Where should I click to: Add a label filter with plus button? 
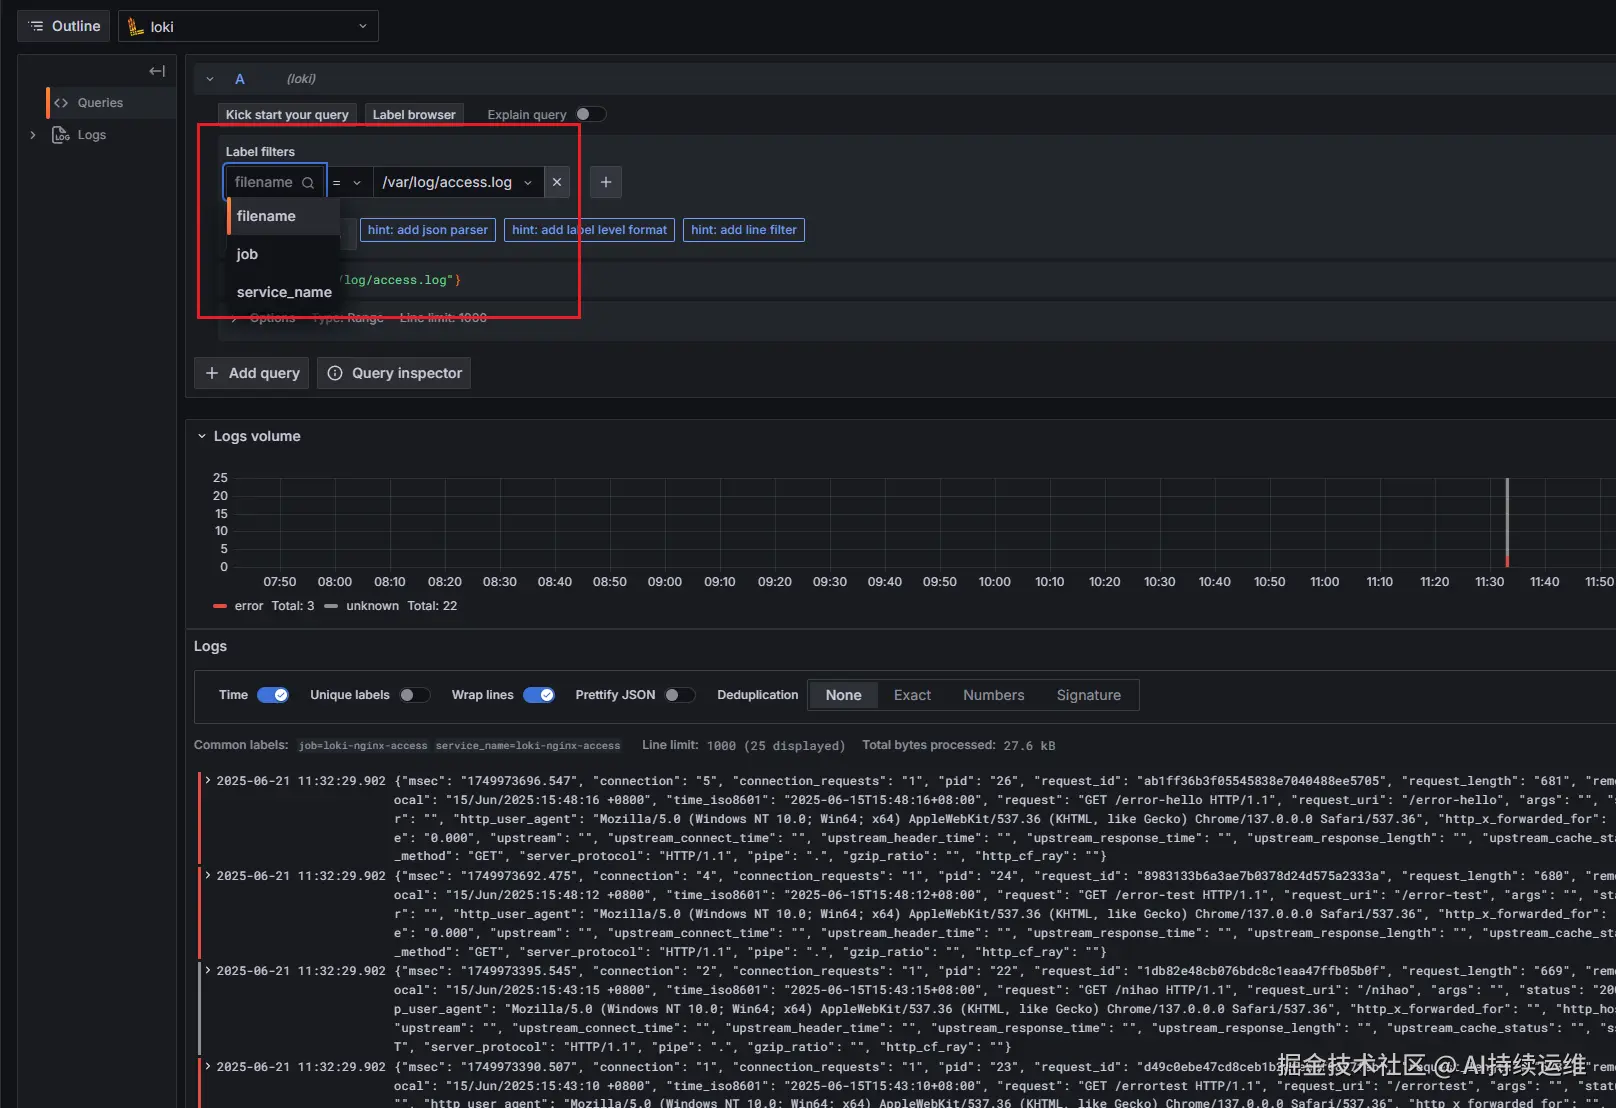[606, 182]
